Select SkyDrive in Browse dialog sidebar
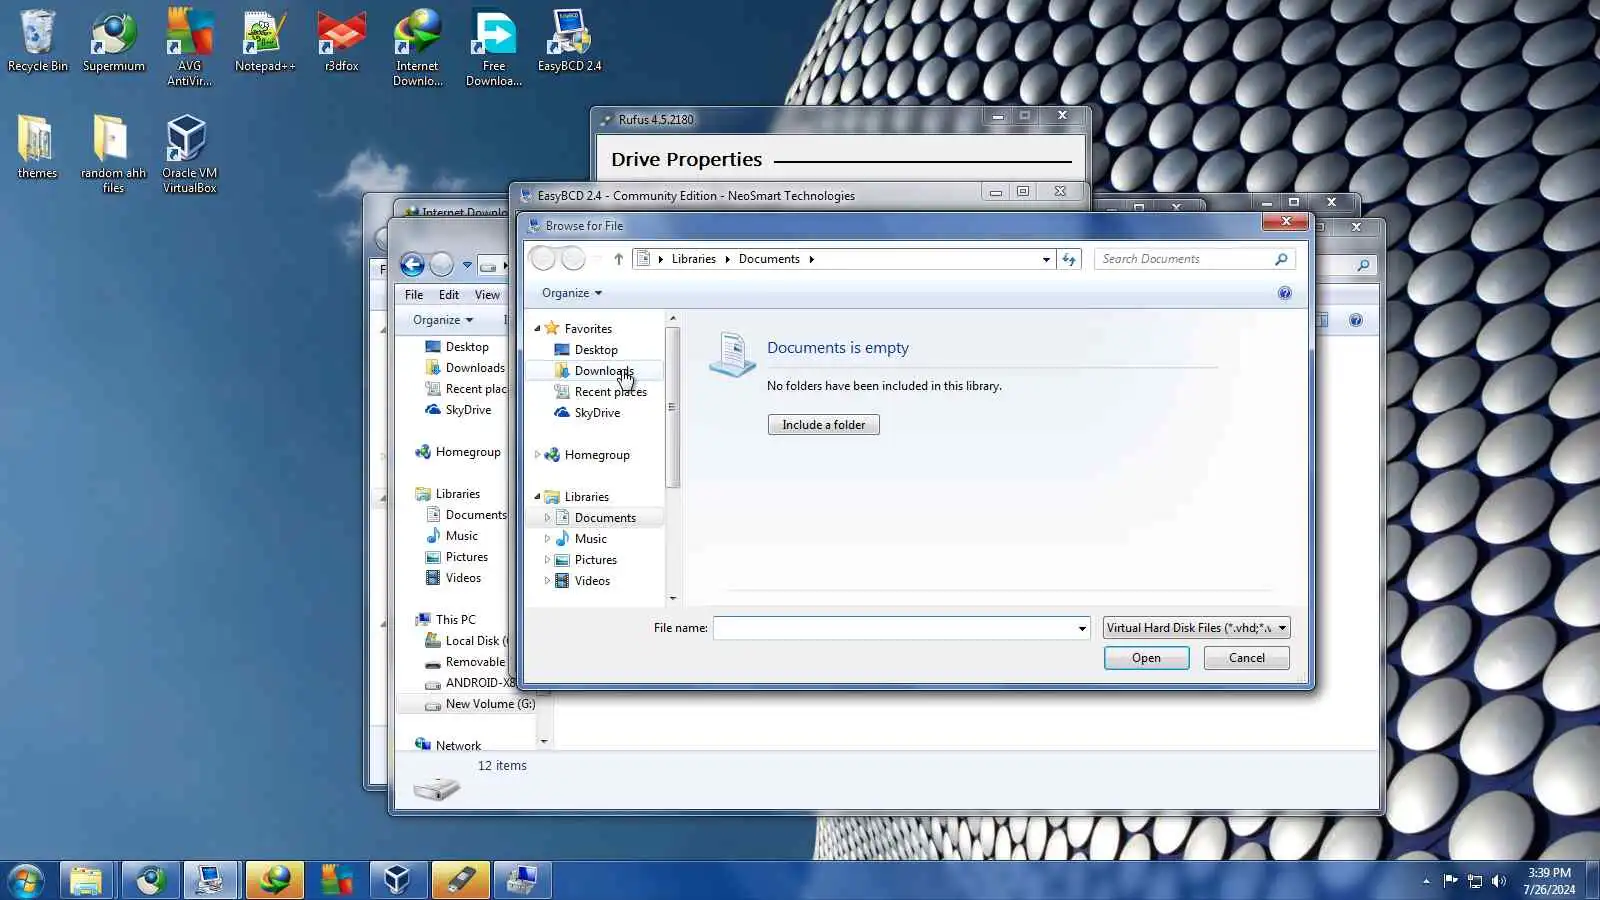The width and height of the screenshot is (1600, 900). point(597,413)
